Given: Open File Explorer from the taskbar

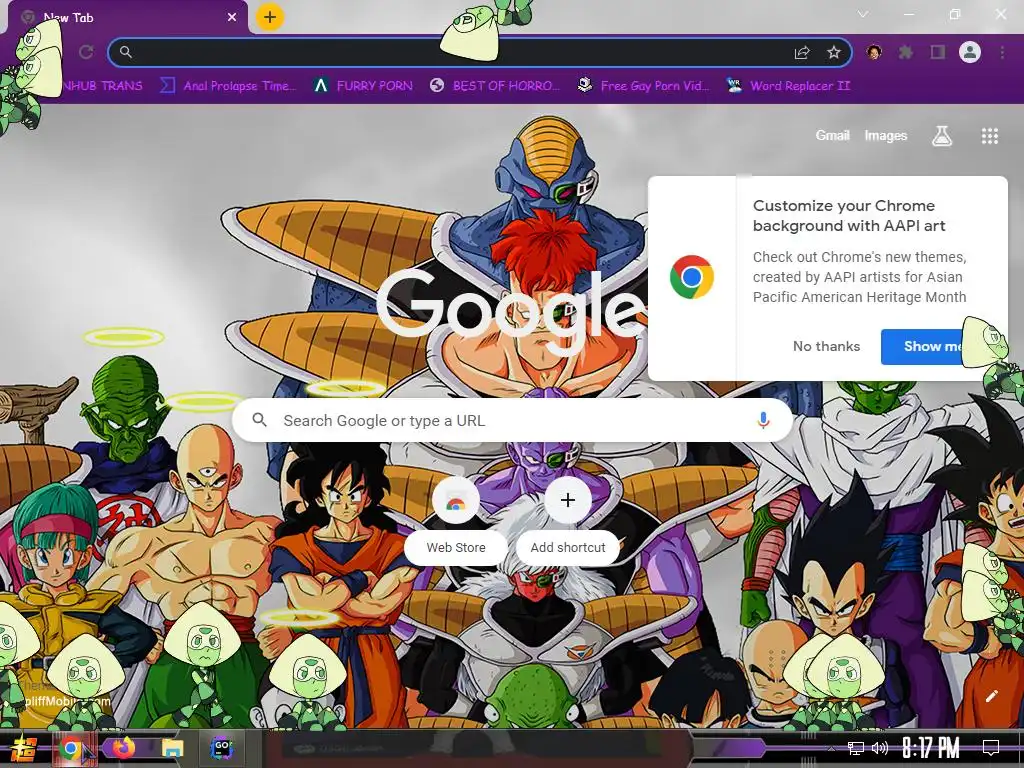Looking at the screenshot, I should 172,748.
